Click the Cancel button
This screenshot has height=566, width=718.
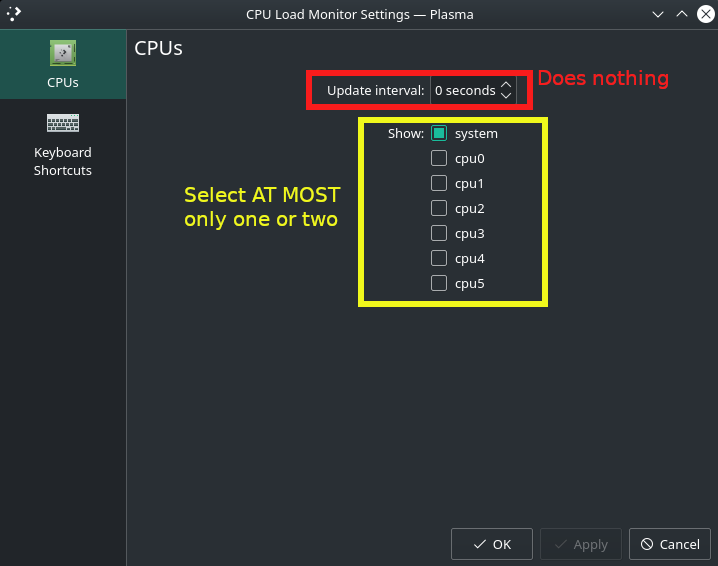670,544
